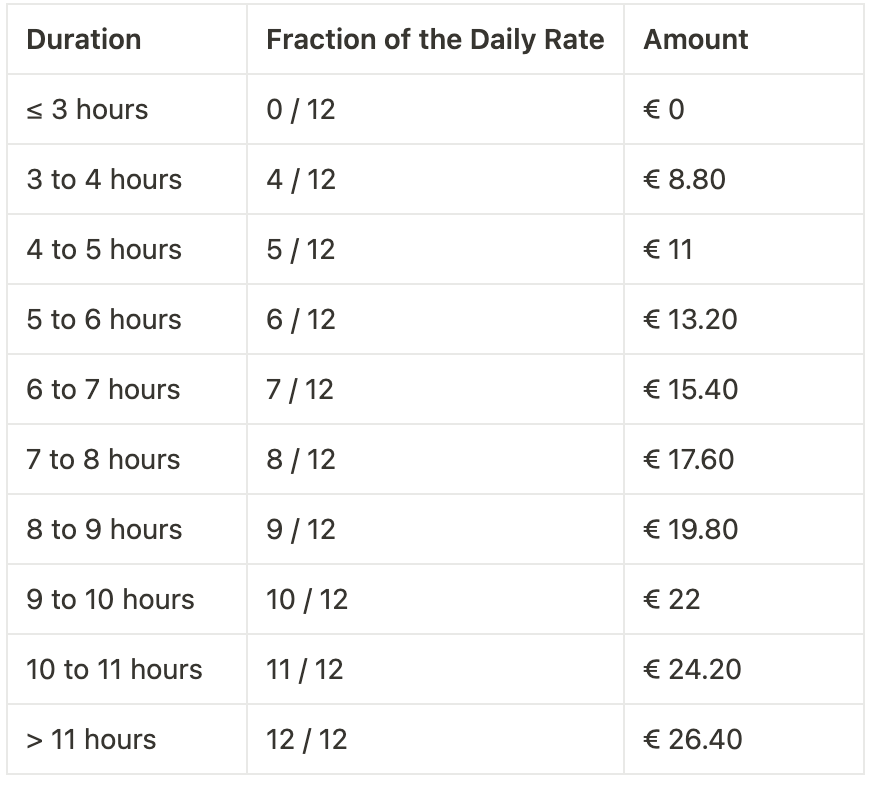Click the '€ 15.40' amount cell
This screenshot has height=786, width=874.
click(x=744, y=389)
